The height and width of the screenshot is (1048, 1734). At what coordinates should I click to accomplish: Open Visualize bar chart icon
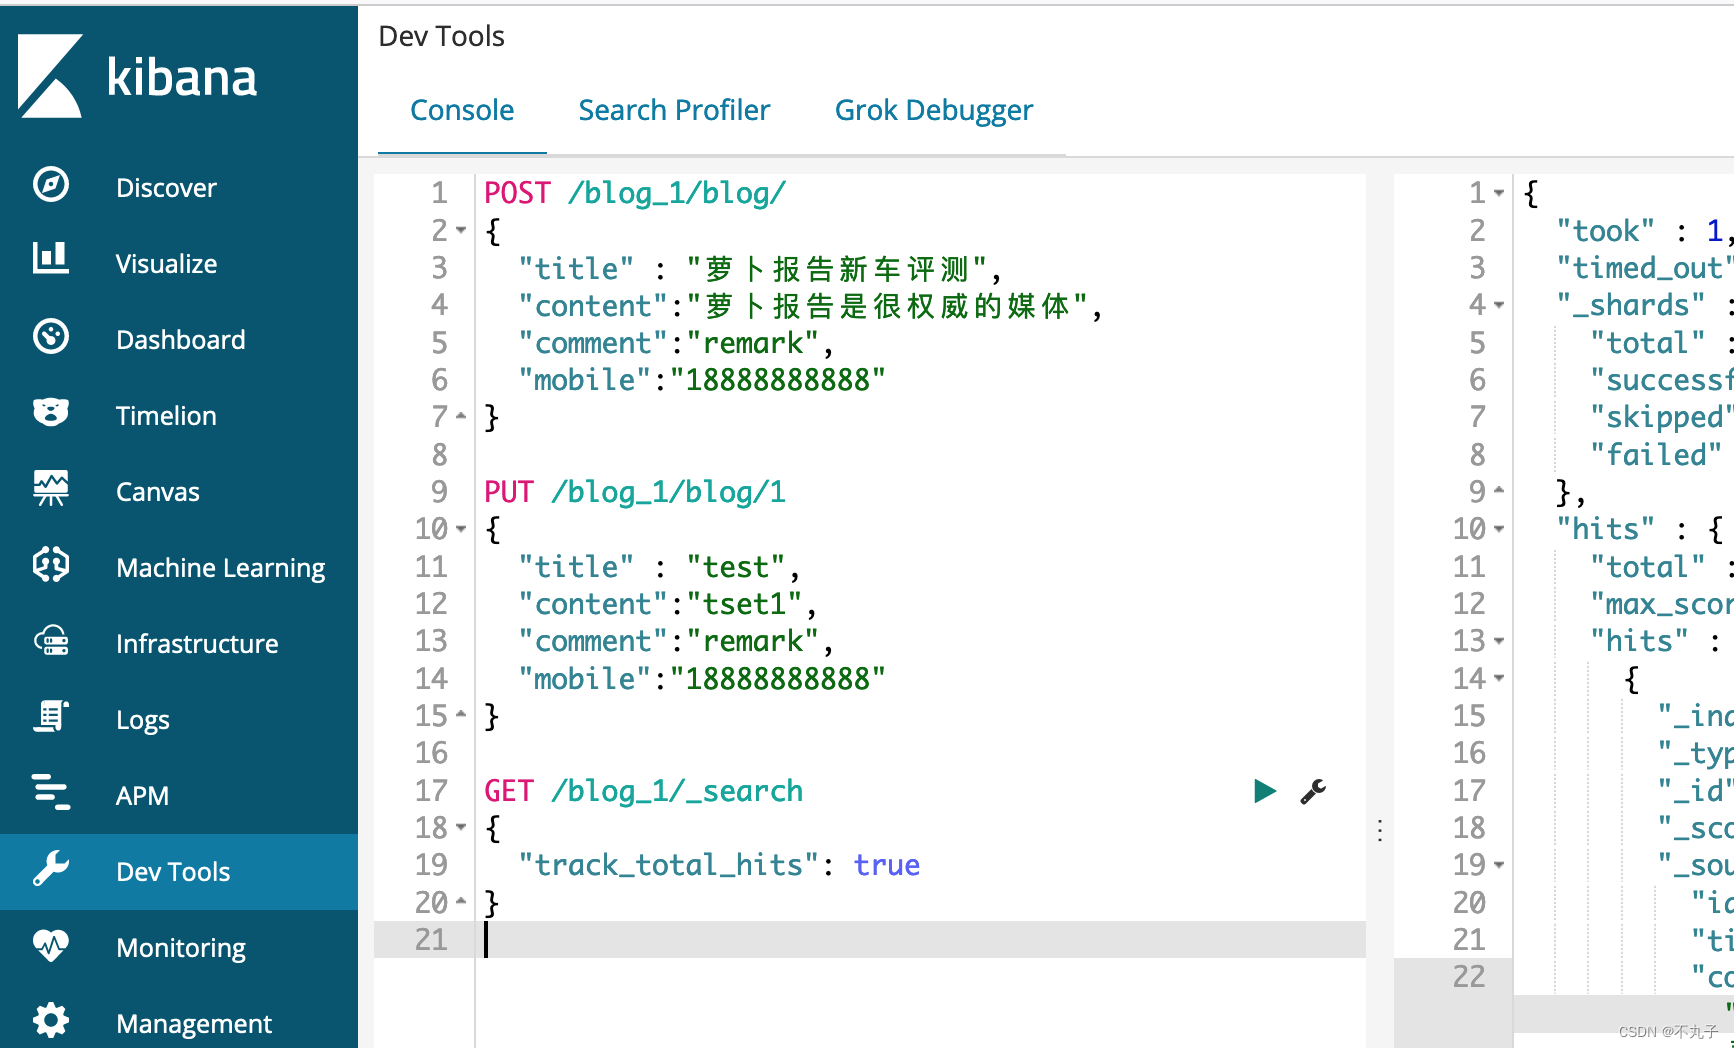click(x=51, y=259)
